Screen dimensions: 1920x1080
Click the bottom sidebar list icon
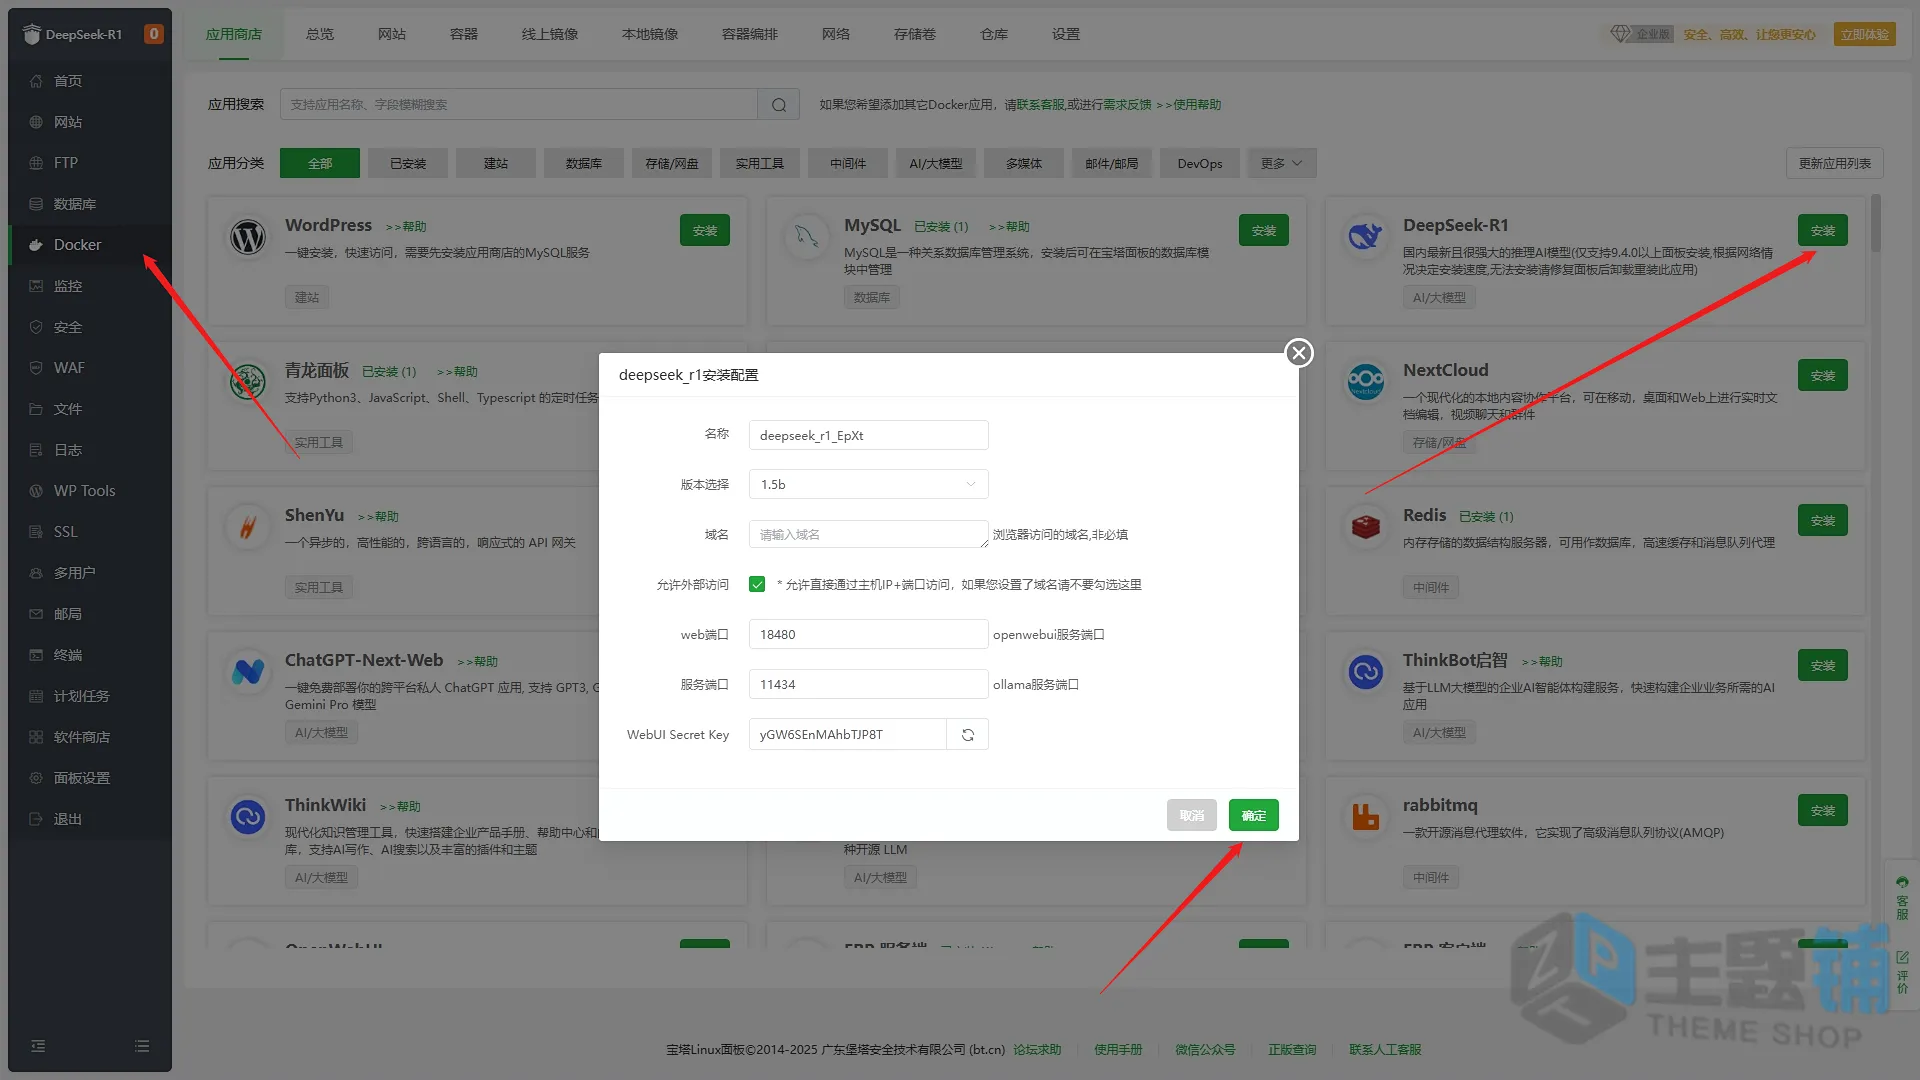[x=142, y=1046]
